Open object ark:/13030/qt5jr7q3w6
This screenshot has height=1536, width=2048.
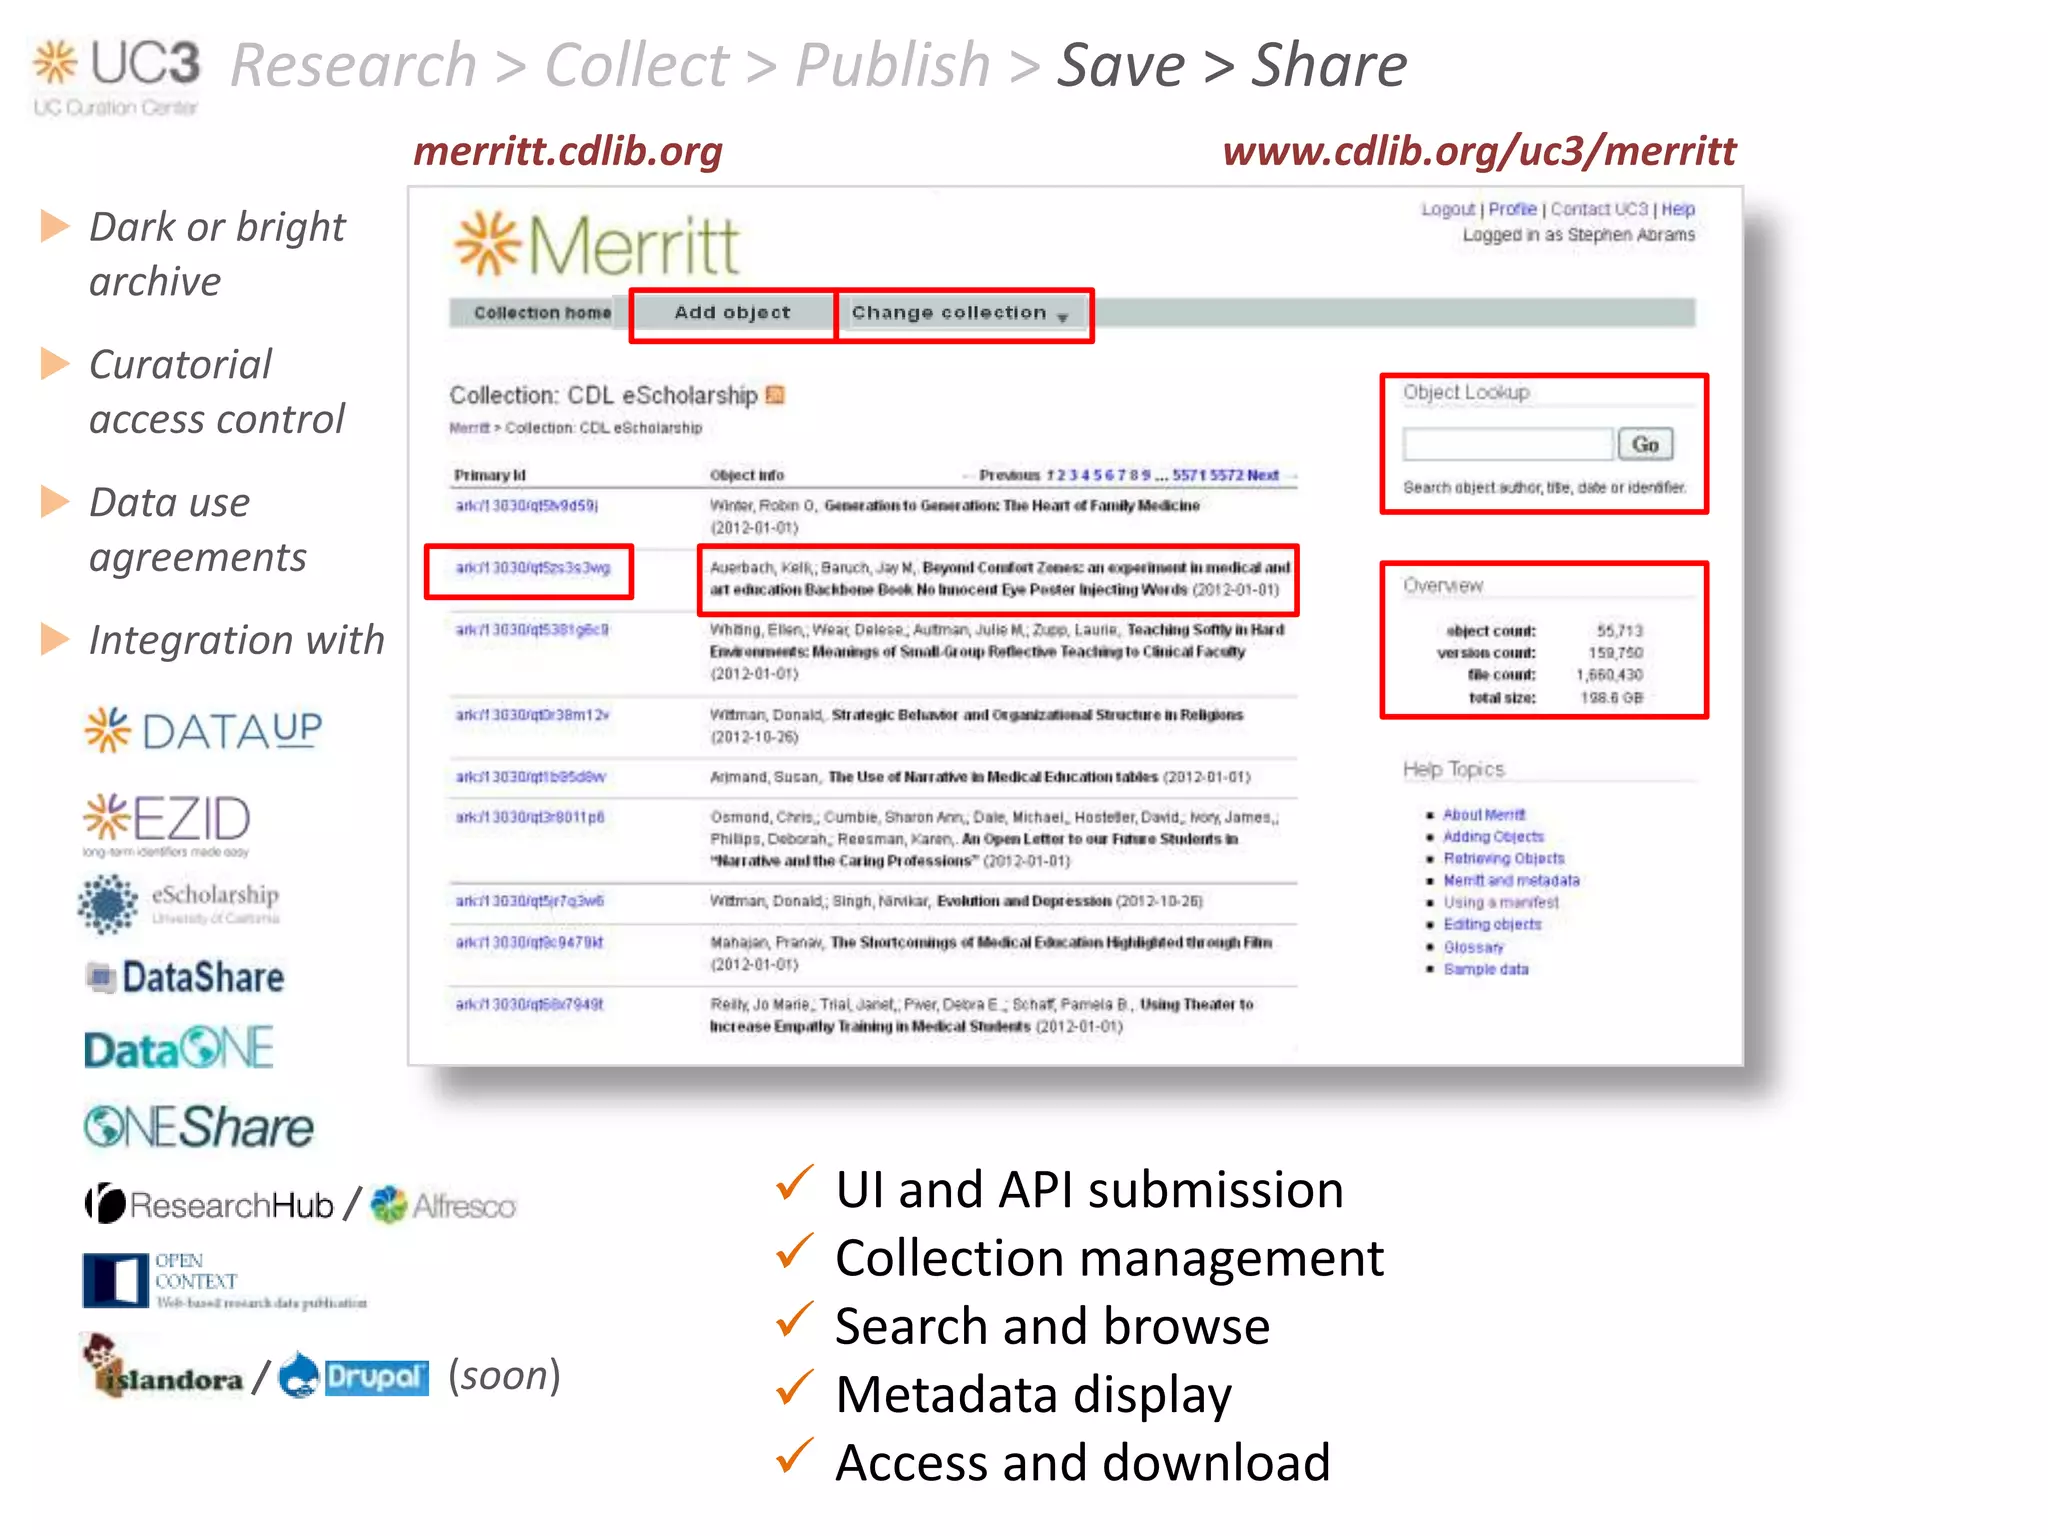point(530,901)
